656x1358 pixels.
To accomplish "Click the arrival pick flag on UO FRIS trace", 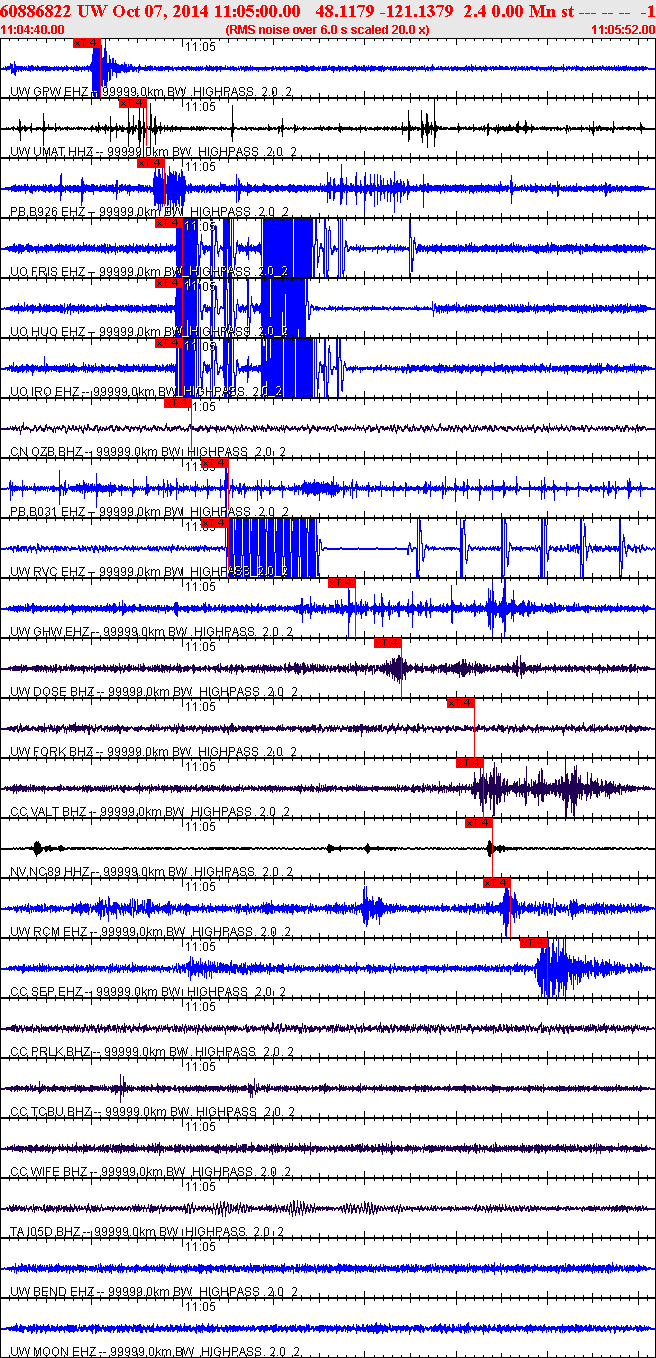I will [x=169, y=223].
